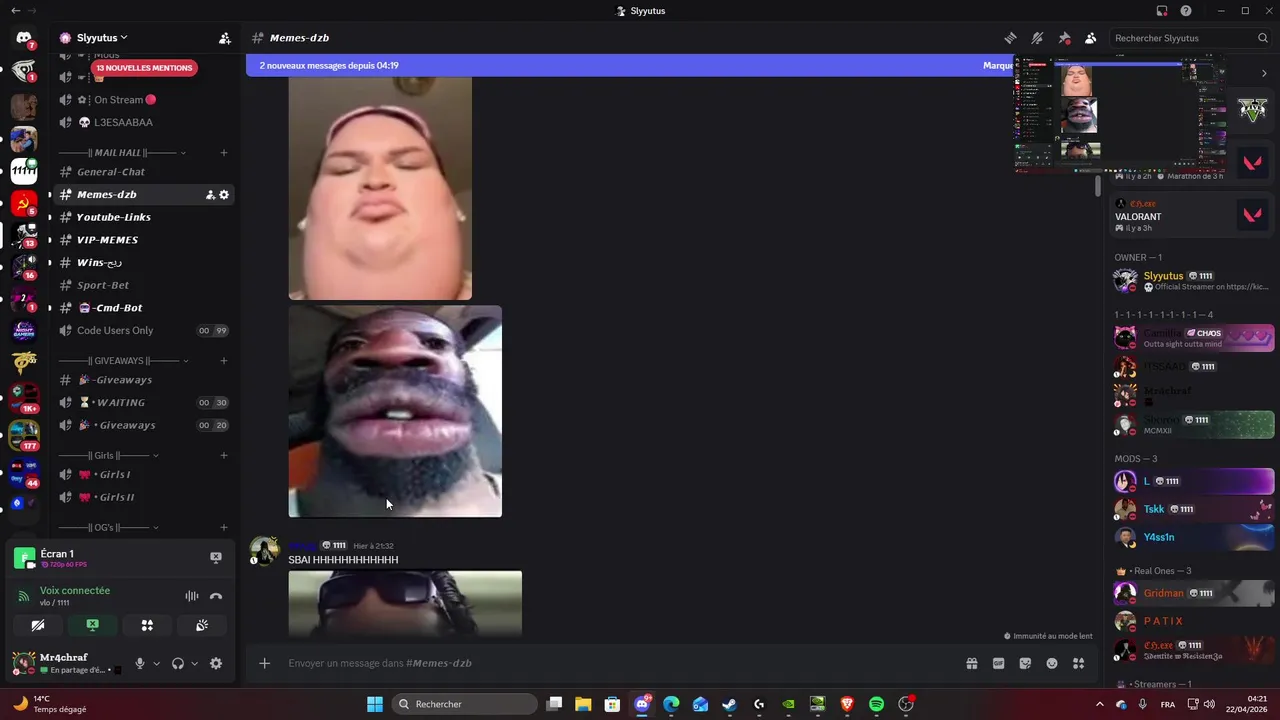Click the 13 nouvelles mentions pill
This screenshot has width=1280, height=720.
point(144,68)
